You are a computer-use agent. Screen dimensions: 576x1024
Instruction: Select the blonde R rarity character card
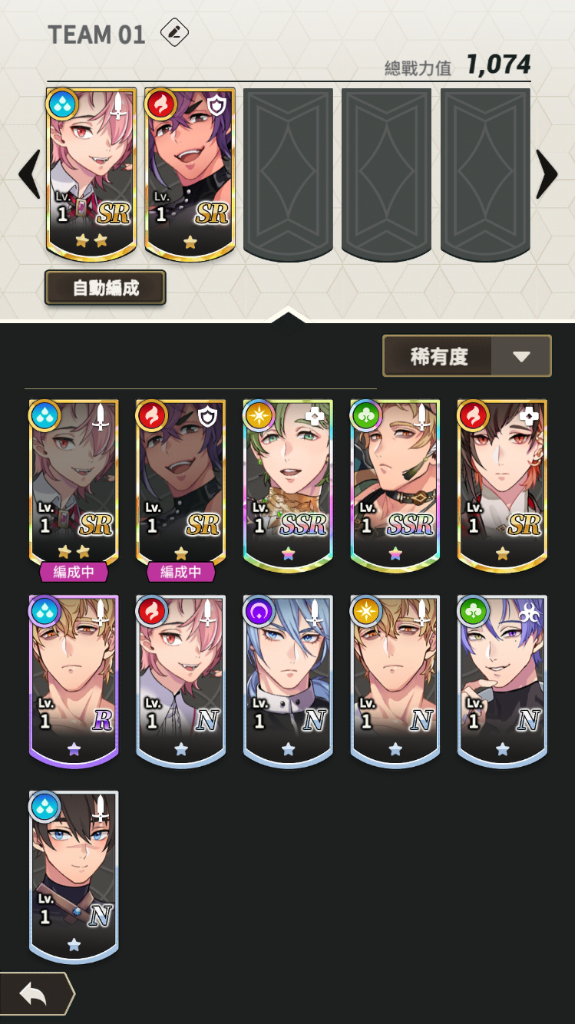point(74,680)
